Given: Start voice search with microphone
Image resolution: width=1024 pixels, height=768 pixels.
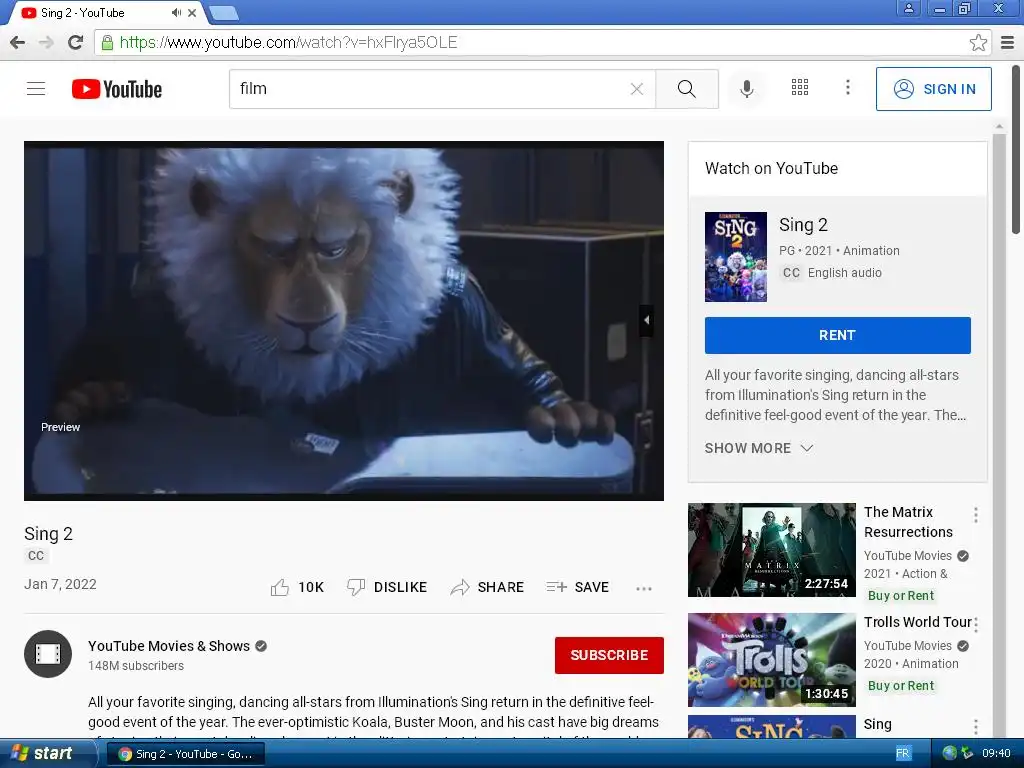Looking at the screenshot, I should point(746,89).
